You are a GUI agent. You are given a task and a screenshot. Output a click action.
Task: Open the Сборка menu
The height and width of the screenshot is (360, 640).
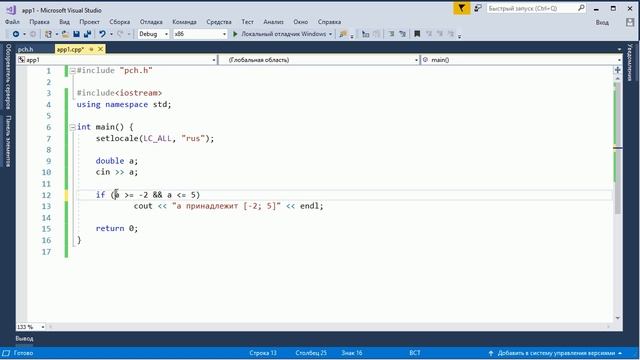pos(120,22)
